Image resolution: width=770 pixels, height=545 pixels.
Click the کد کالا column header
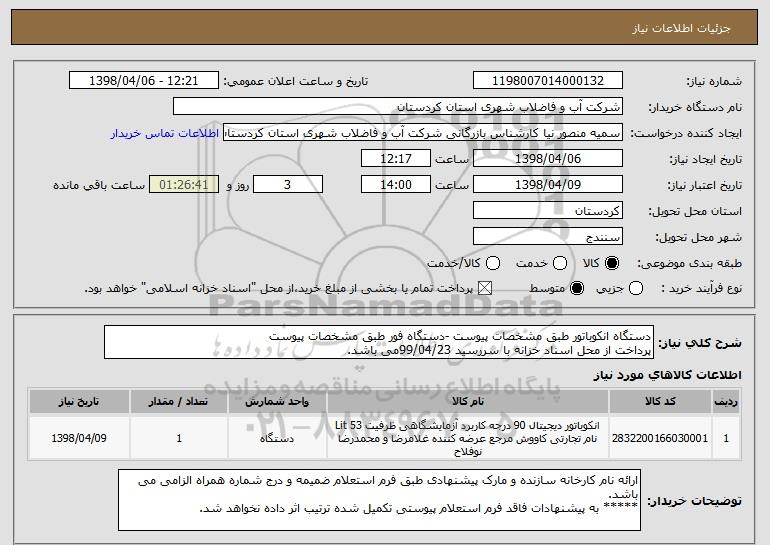point(660,402)
